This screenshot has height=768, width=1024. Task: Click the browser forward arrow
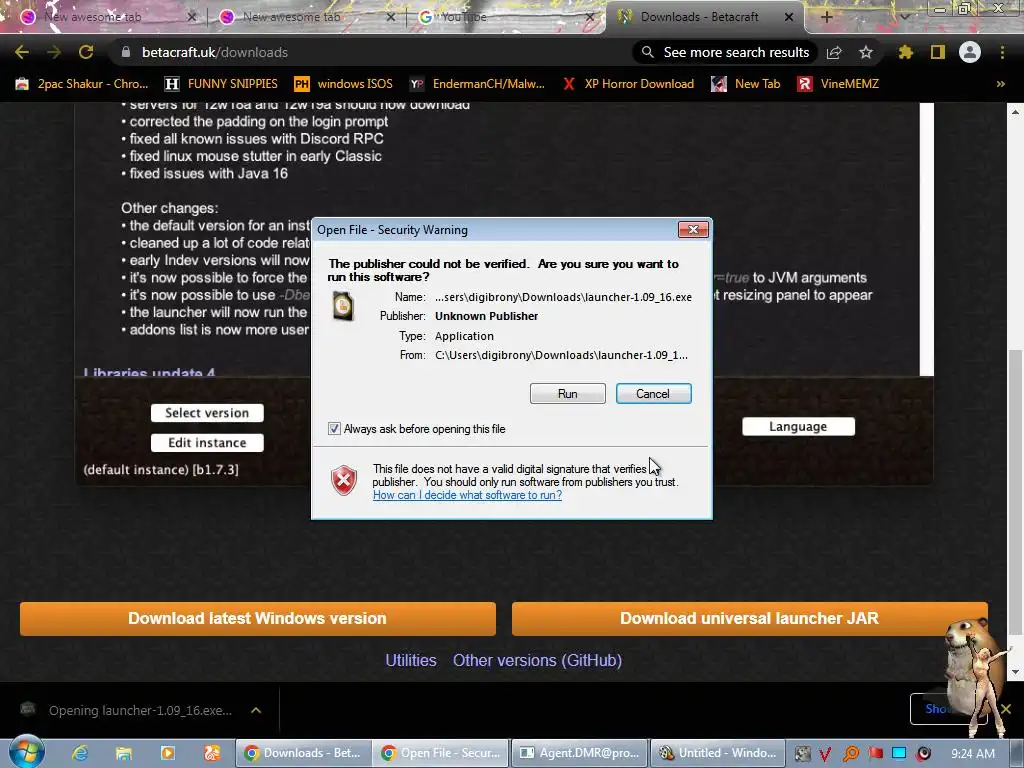click(x=54, y=52)
